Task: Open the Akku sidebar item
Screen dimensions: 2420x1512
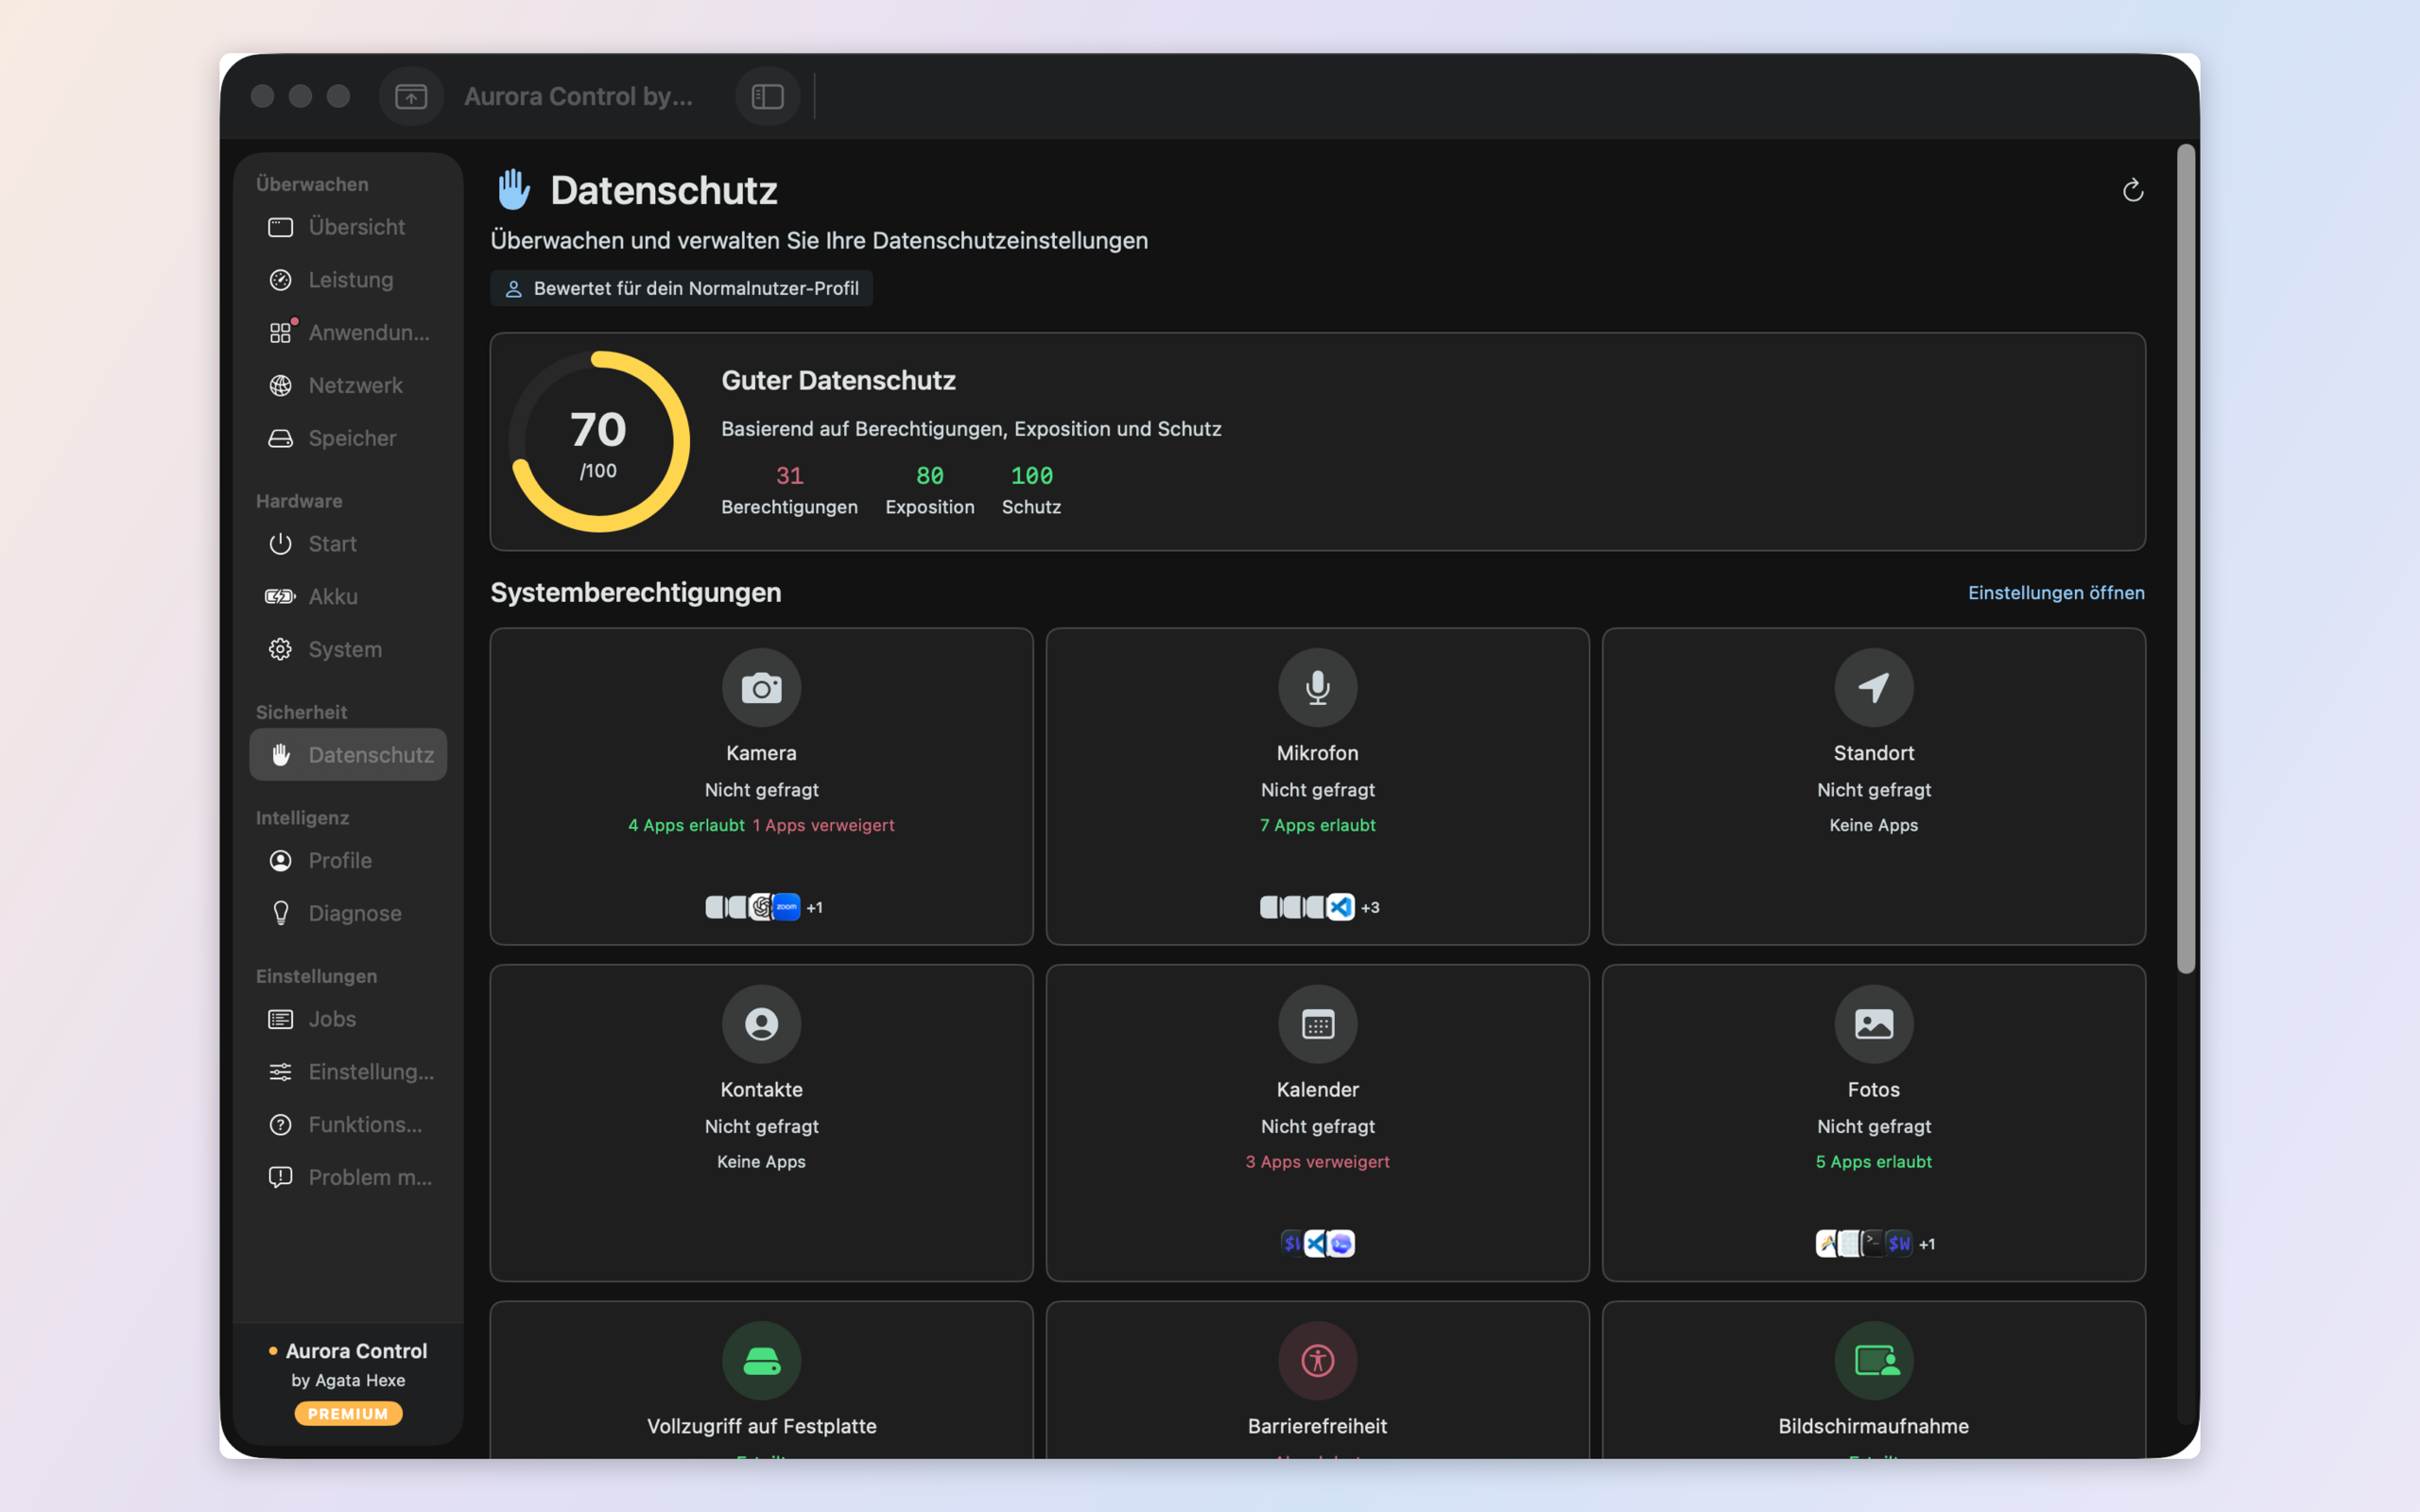Action: (348, 596)
